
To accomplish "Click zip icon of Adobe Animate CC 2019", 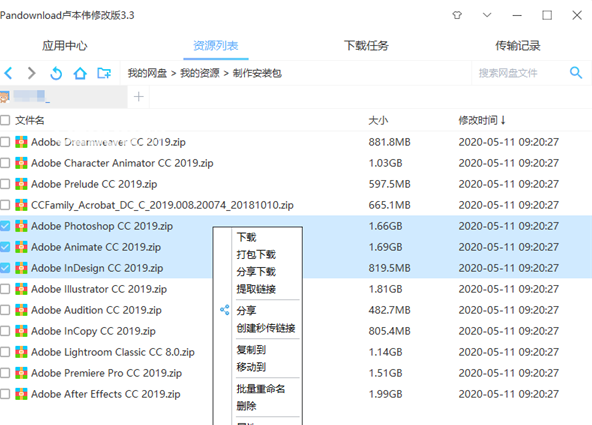I will [x=21, y=247].
